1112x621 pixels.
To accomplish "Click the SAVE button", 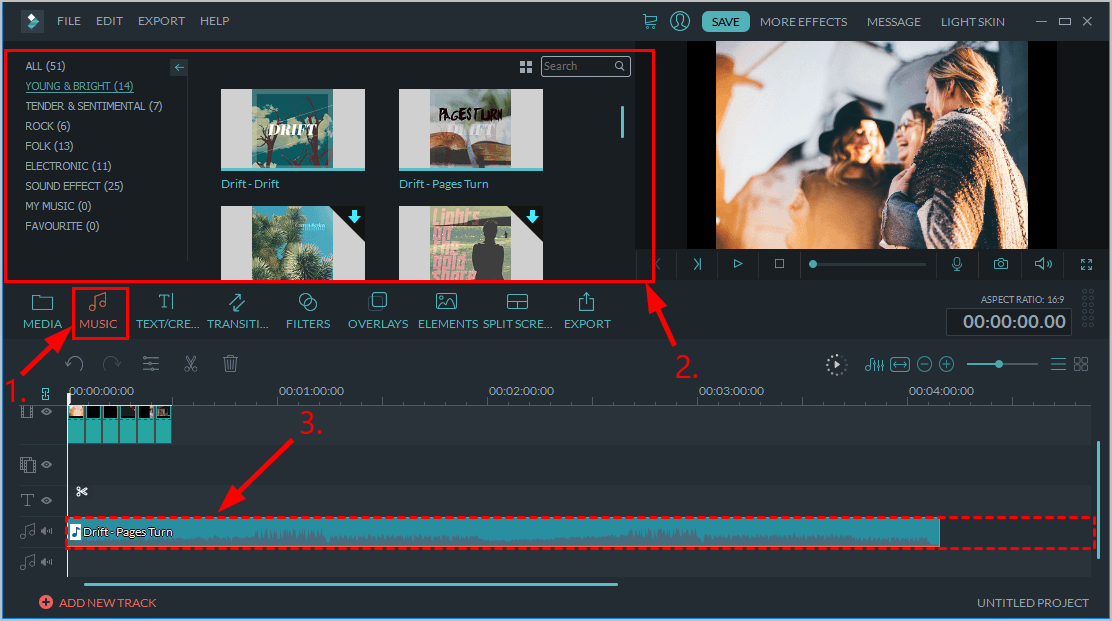I will pyautogui.click(x=725, y=21).
